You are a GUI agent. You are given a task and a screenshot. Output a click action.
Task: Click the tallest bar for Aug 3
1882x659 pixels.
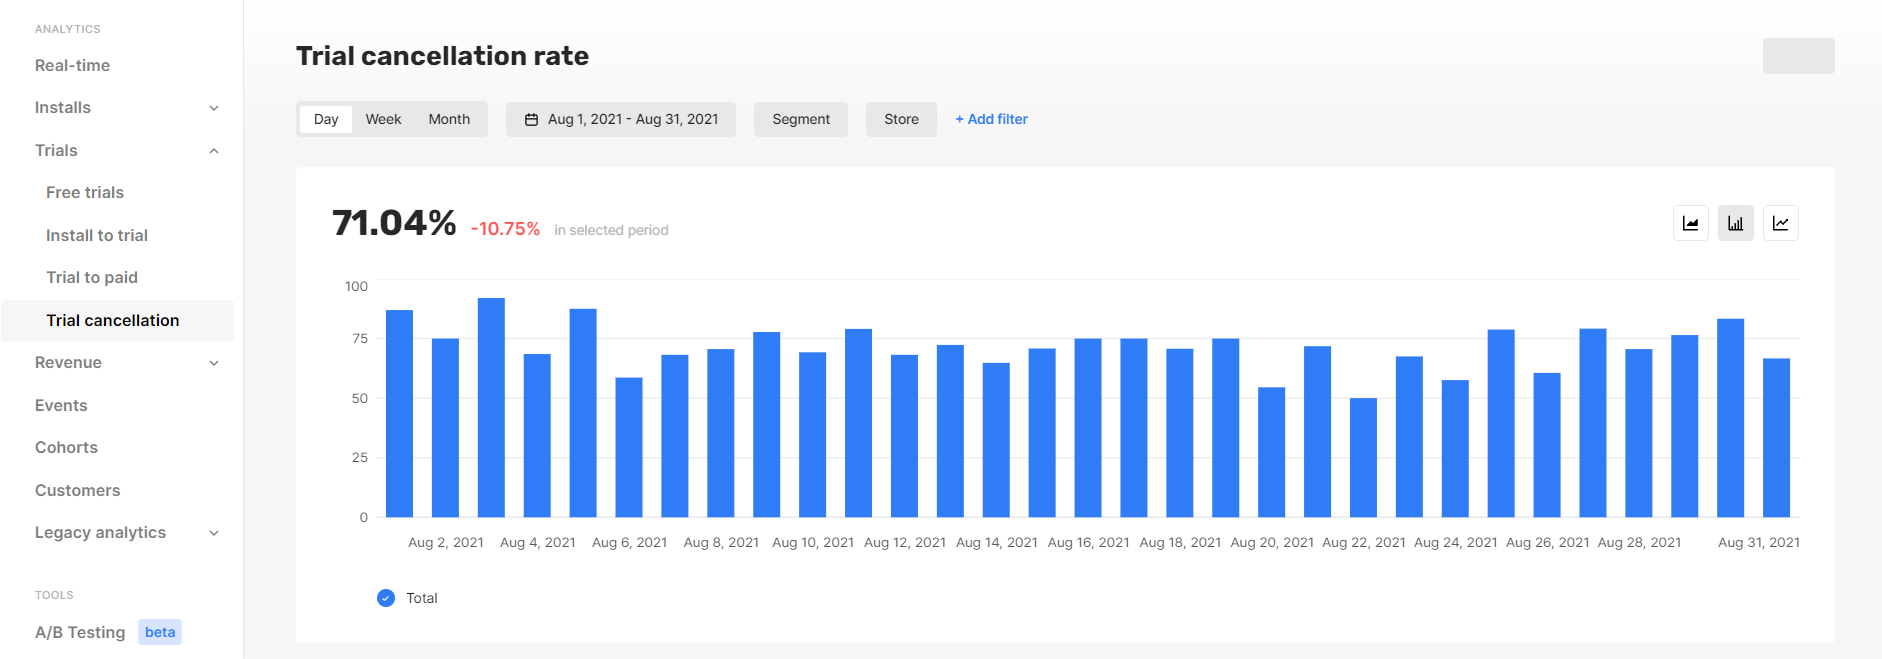tap(491, 407)
